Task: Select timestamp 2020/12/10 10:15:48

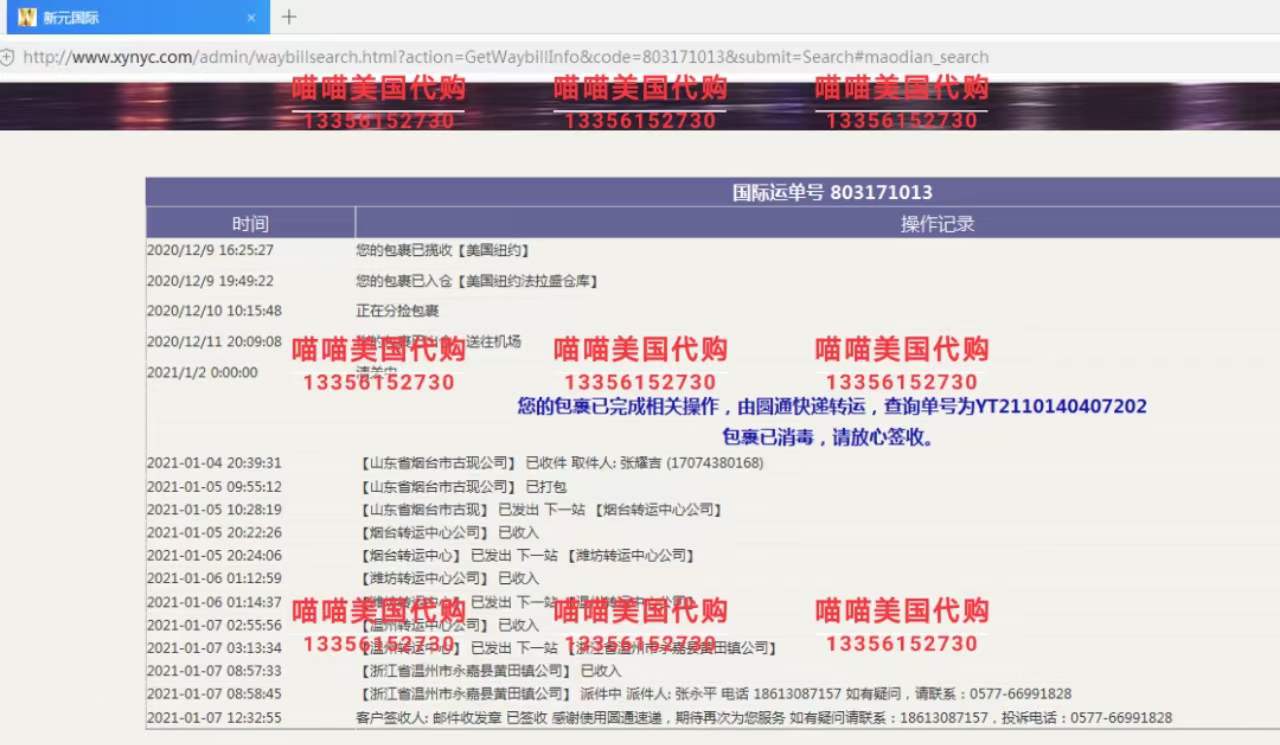Action: (214, 311)
